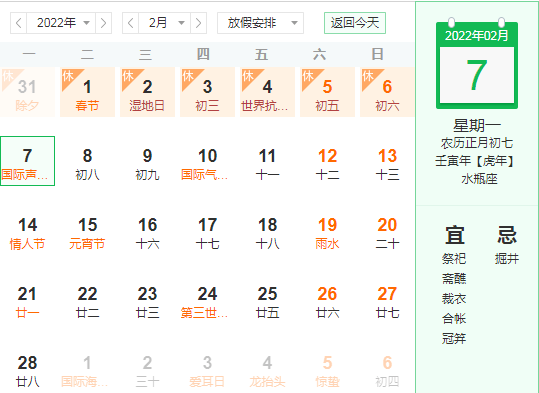
Task: Select February 16 十六 date
Action: 147,230
